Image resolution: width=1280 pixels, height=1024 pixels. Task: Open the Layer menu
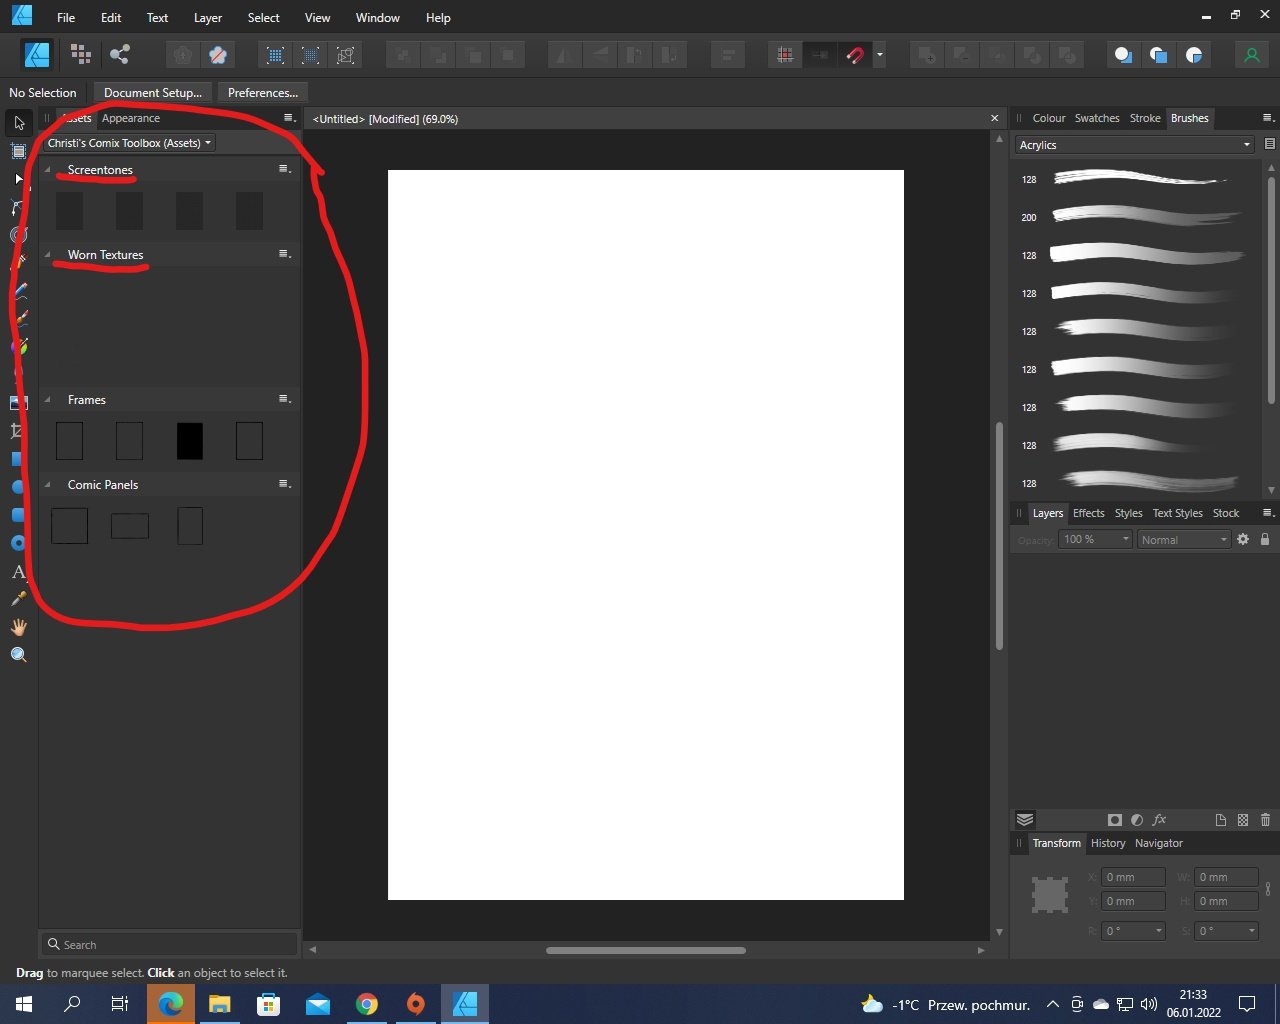(207, 17)
